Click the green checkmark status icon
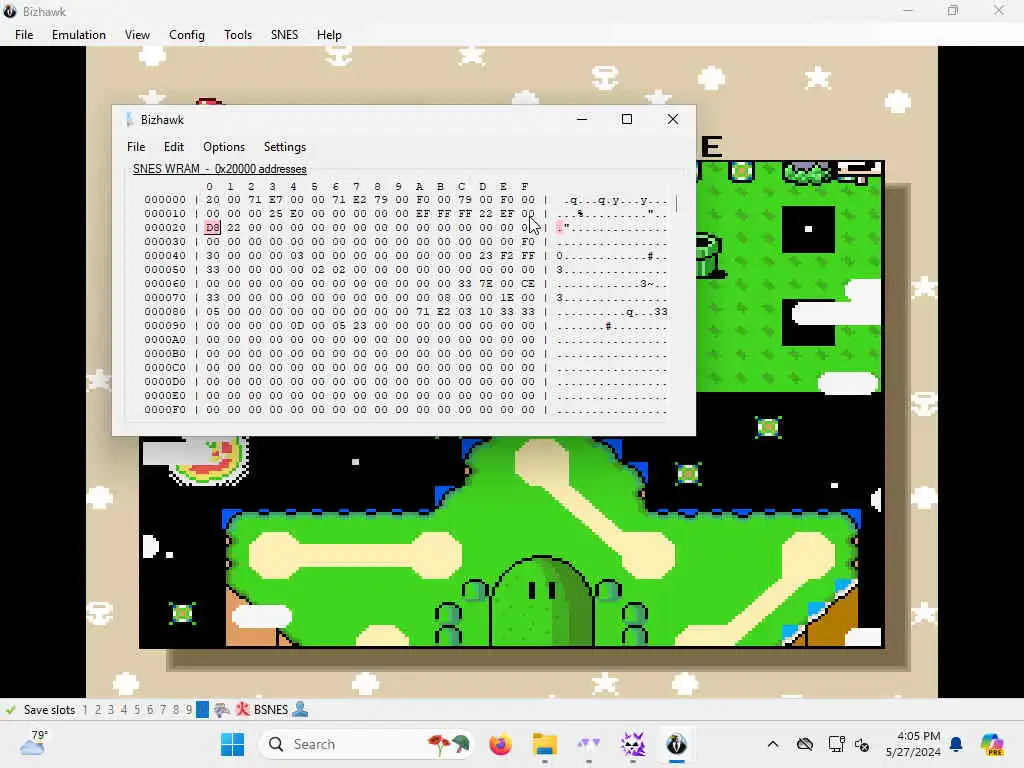Screen dimensions: 1024x768 (10, 709)
